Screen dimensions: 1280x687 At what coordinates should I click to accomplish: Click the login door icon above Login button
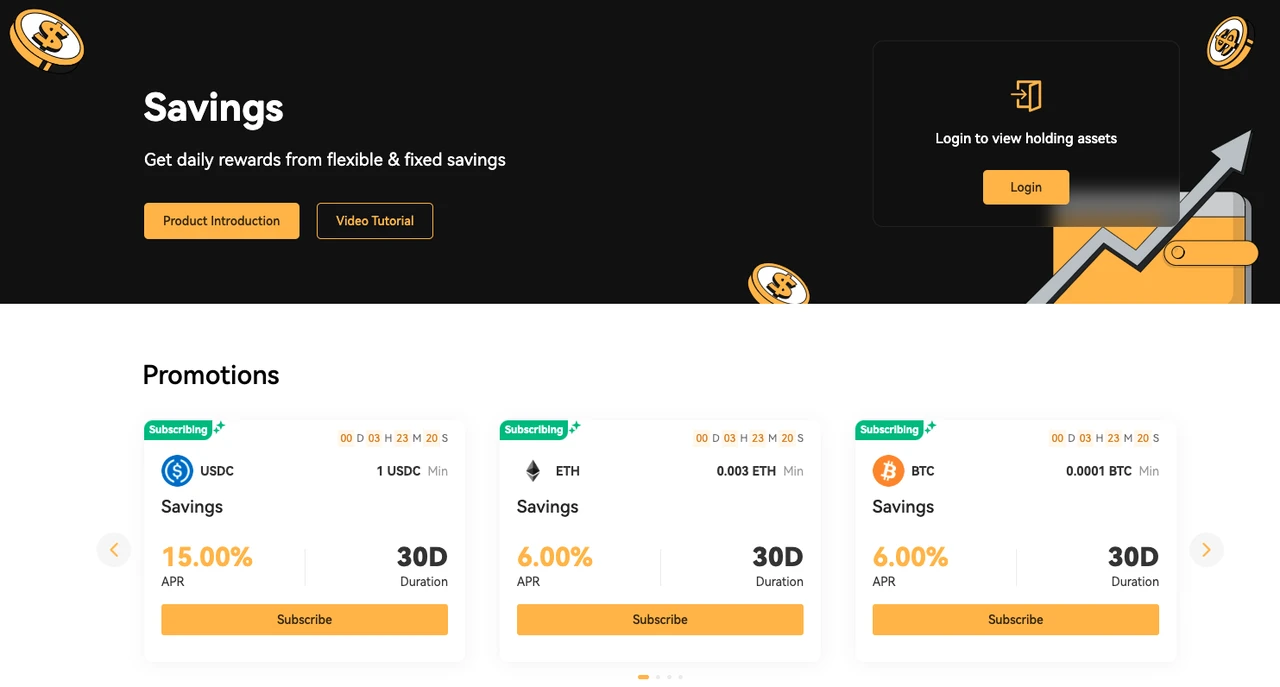pos(1026,97)
